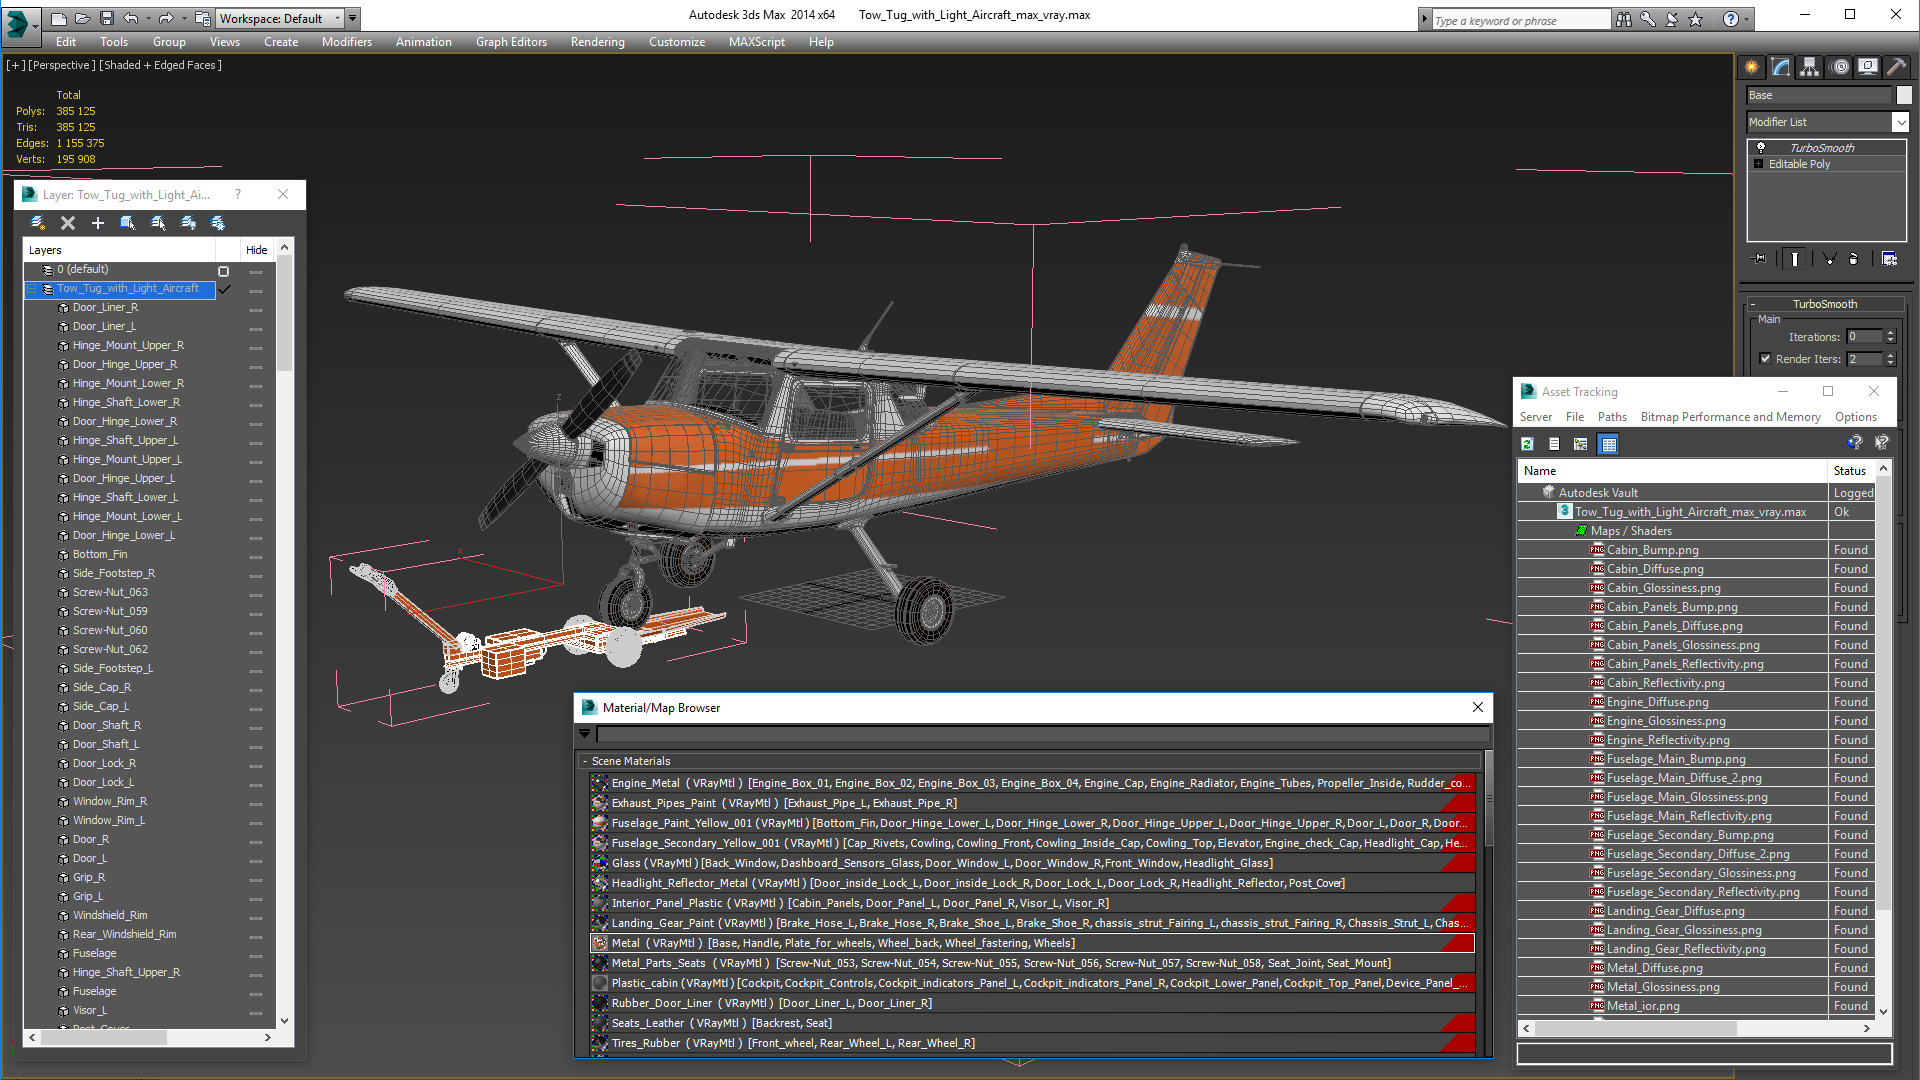Screen dimensions: 1920x1080
Task: Open the MAXScript menu
Action: coord(756,42)
